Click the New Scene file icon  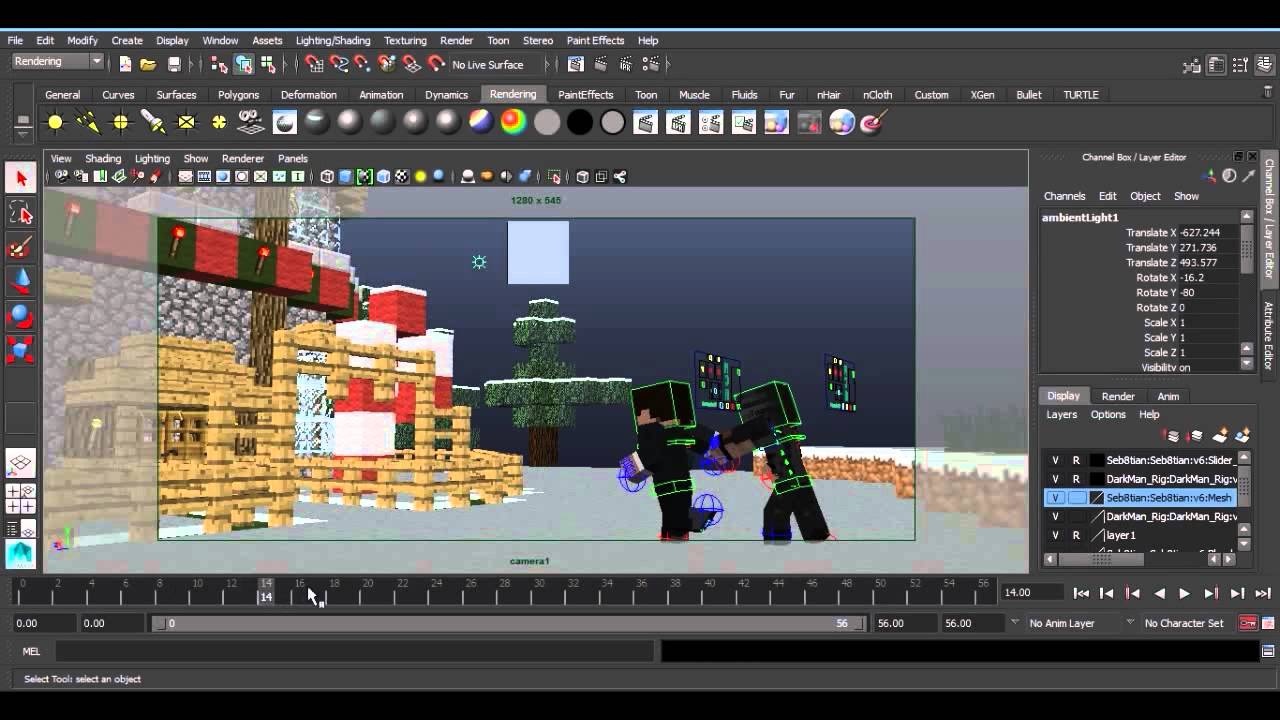124,64
